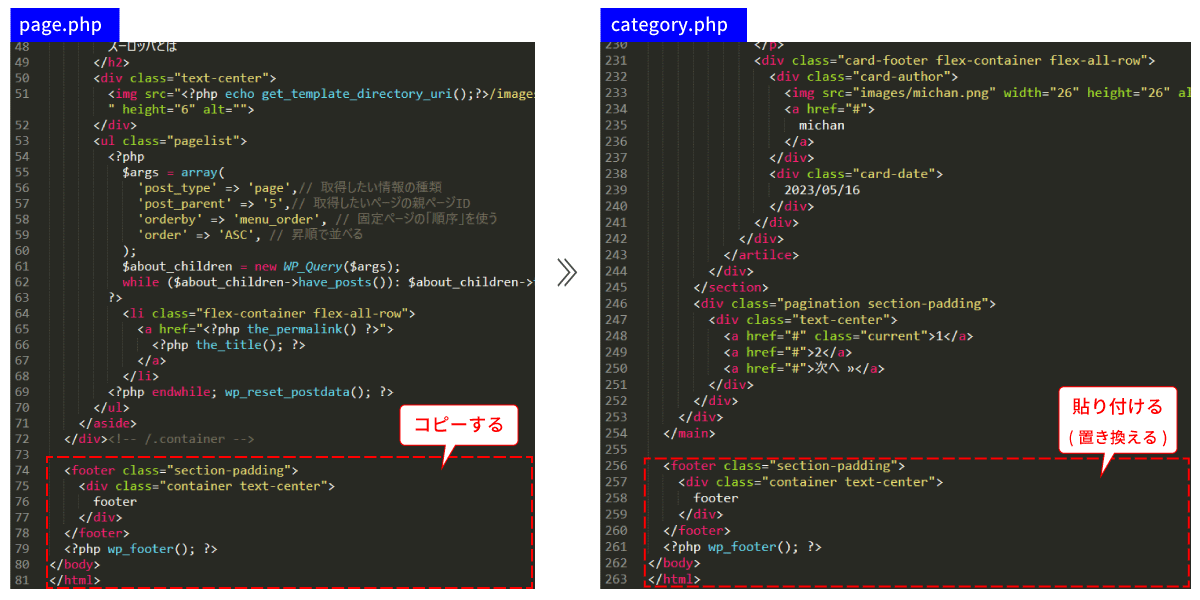Select the 'endwhile; wp_reset_postdata();' line
The width and height of the screenshot is (1200, 600).
coord(250,392)
